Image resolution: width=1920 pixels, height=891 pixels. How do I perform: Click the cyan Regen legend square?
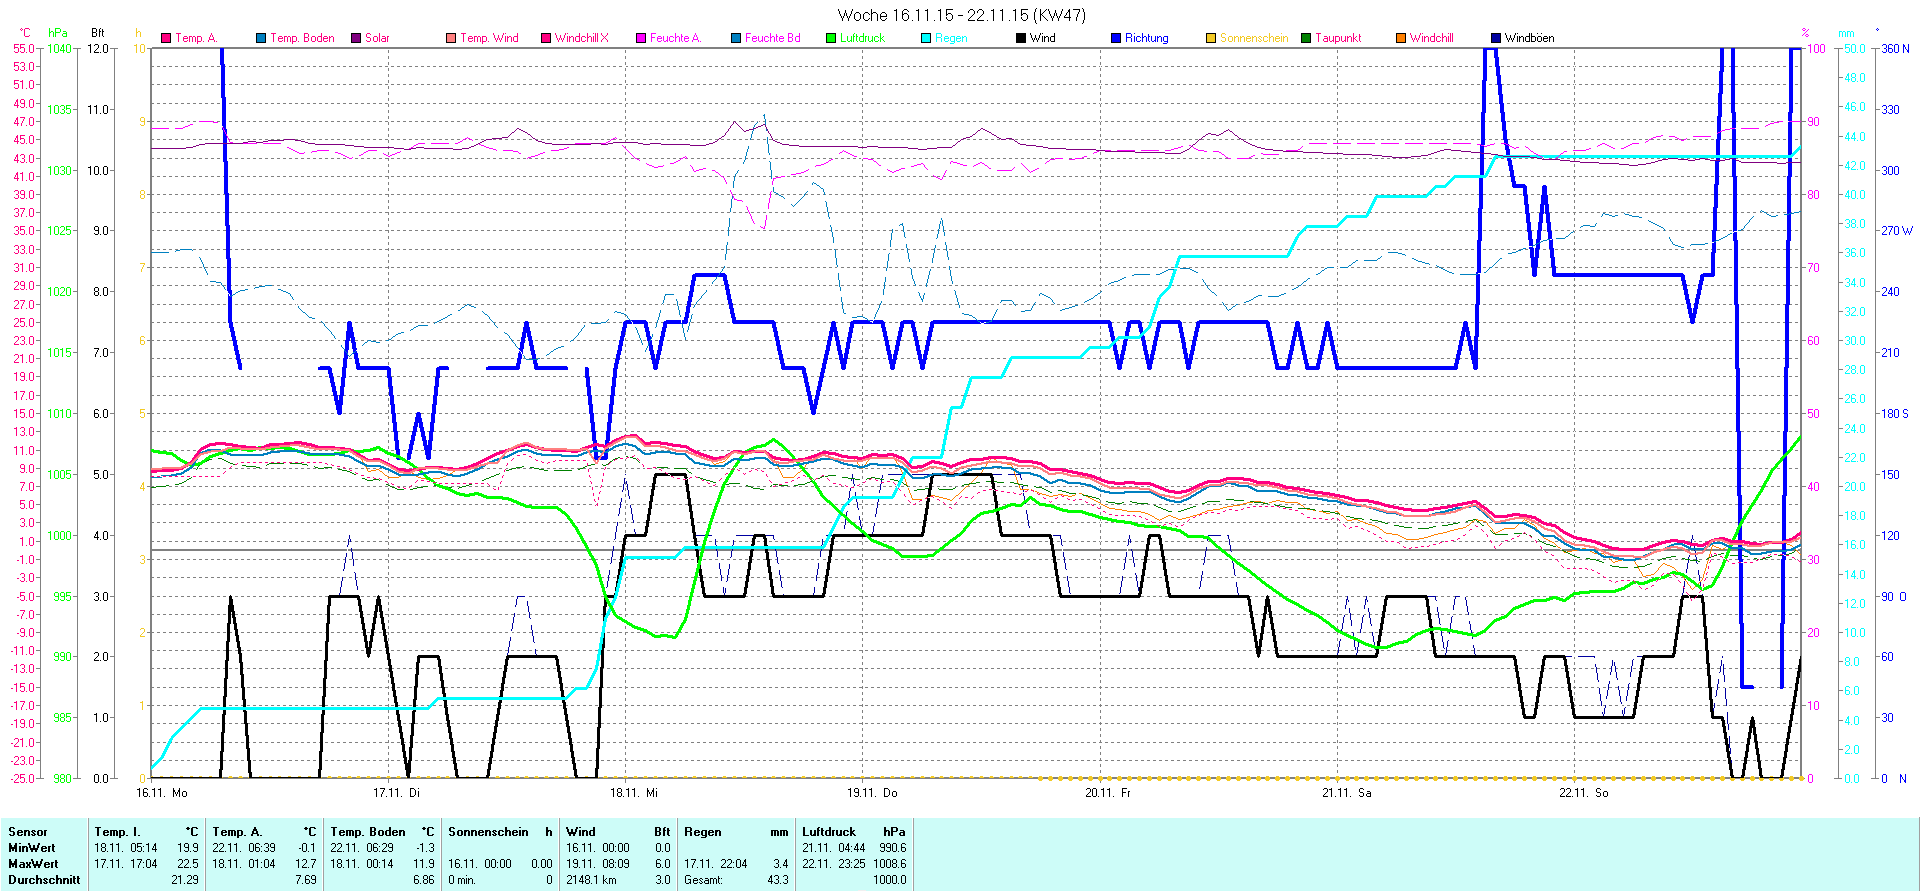click(926, 38)
